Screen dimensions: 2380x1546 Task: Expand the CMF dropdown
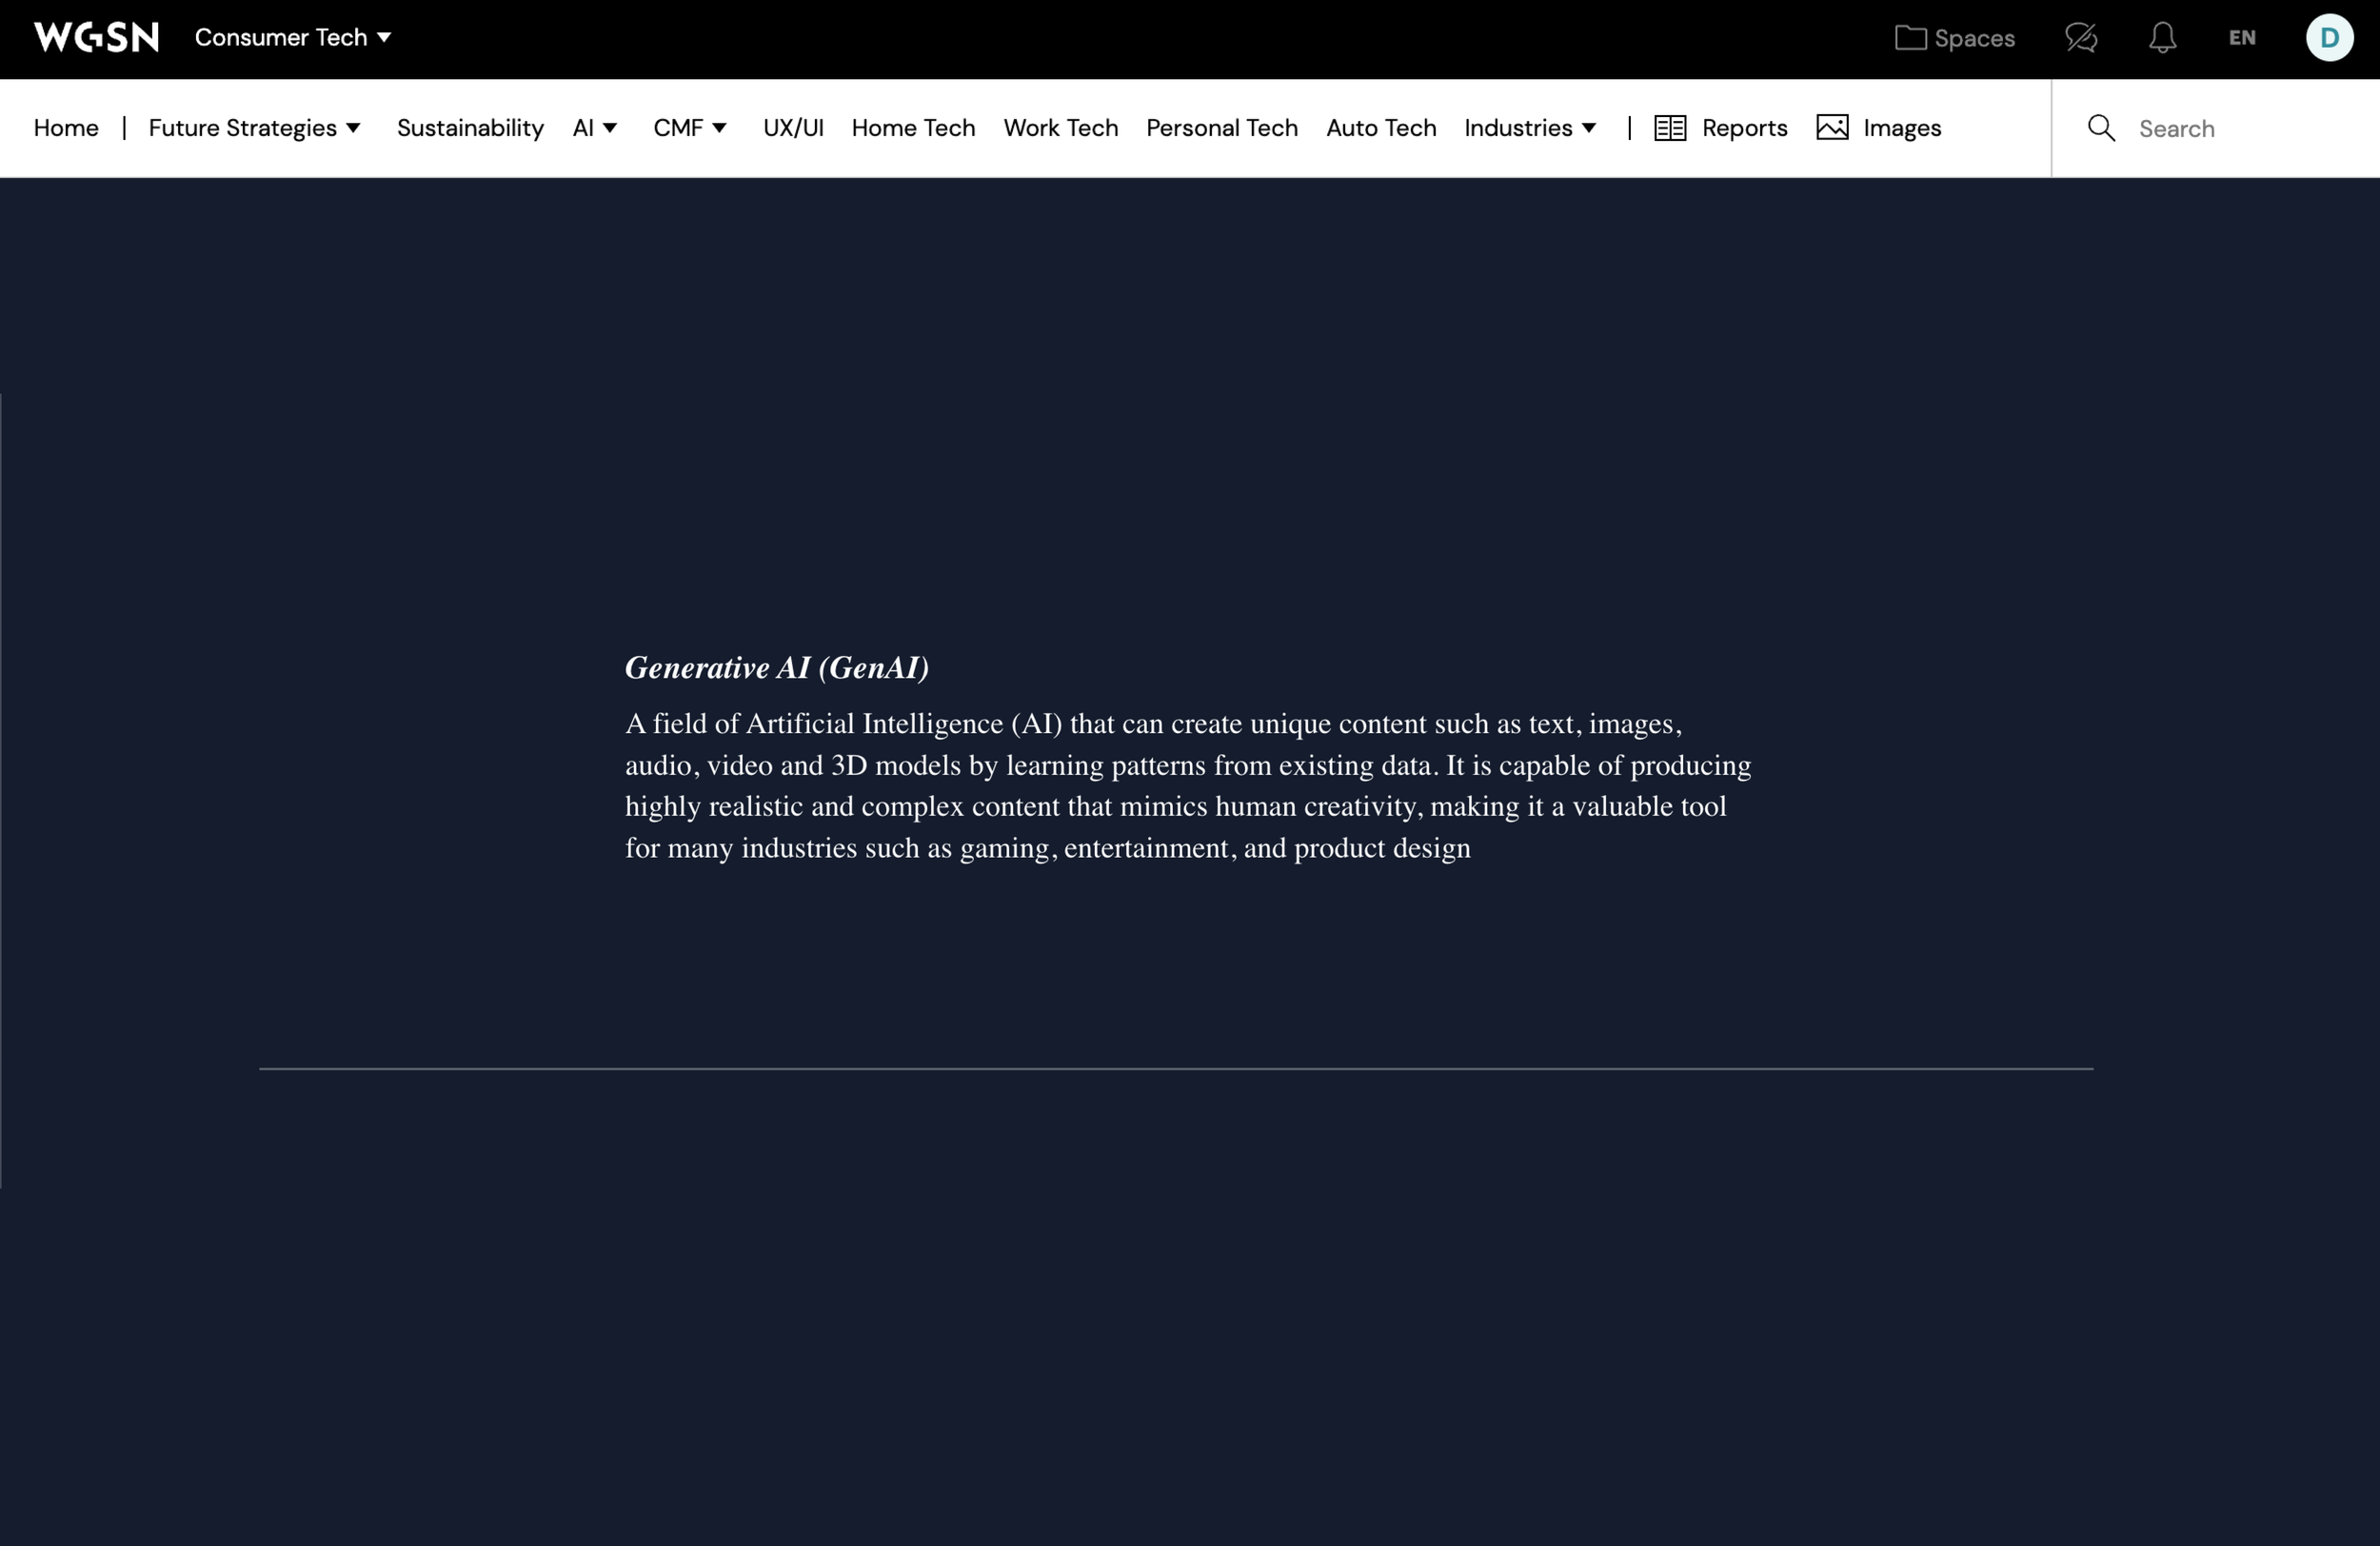689,128
